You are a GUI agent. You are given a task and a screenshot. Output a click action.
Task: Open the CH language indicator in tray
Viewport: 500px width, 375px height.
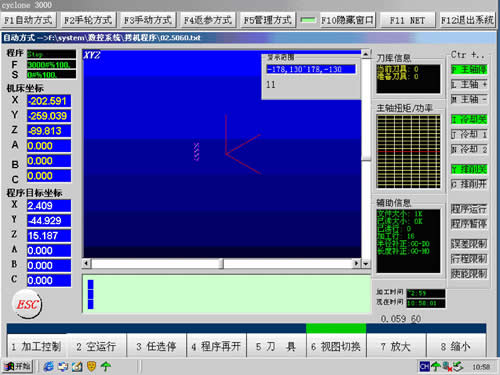(424, 367)
